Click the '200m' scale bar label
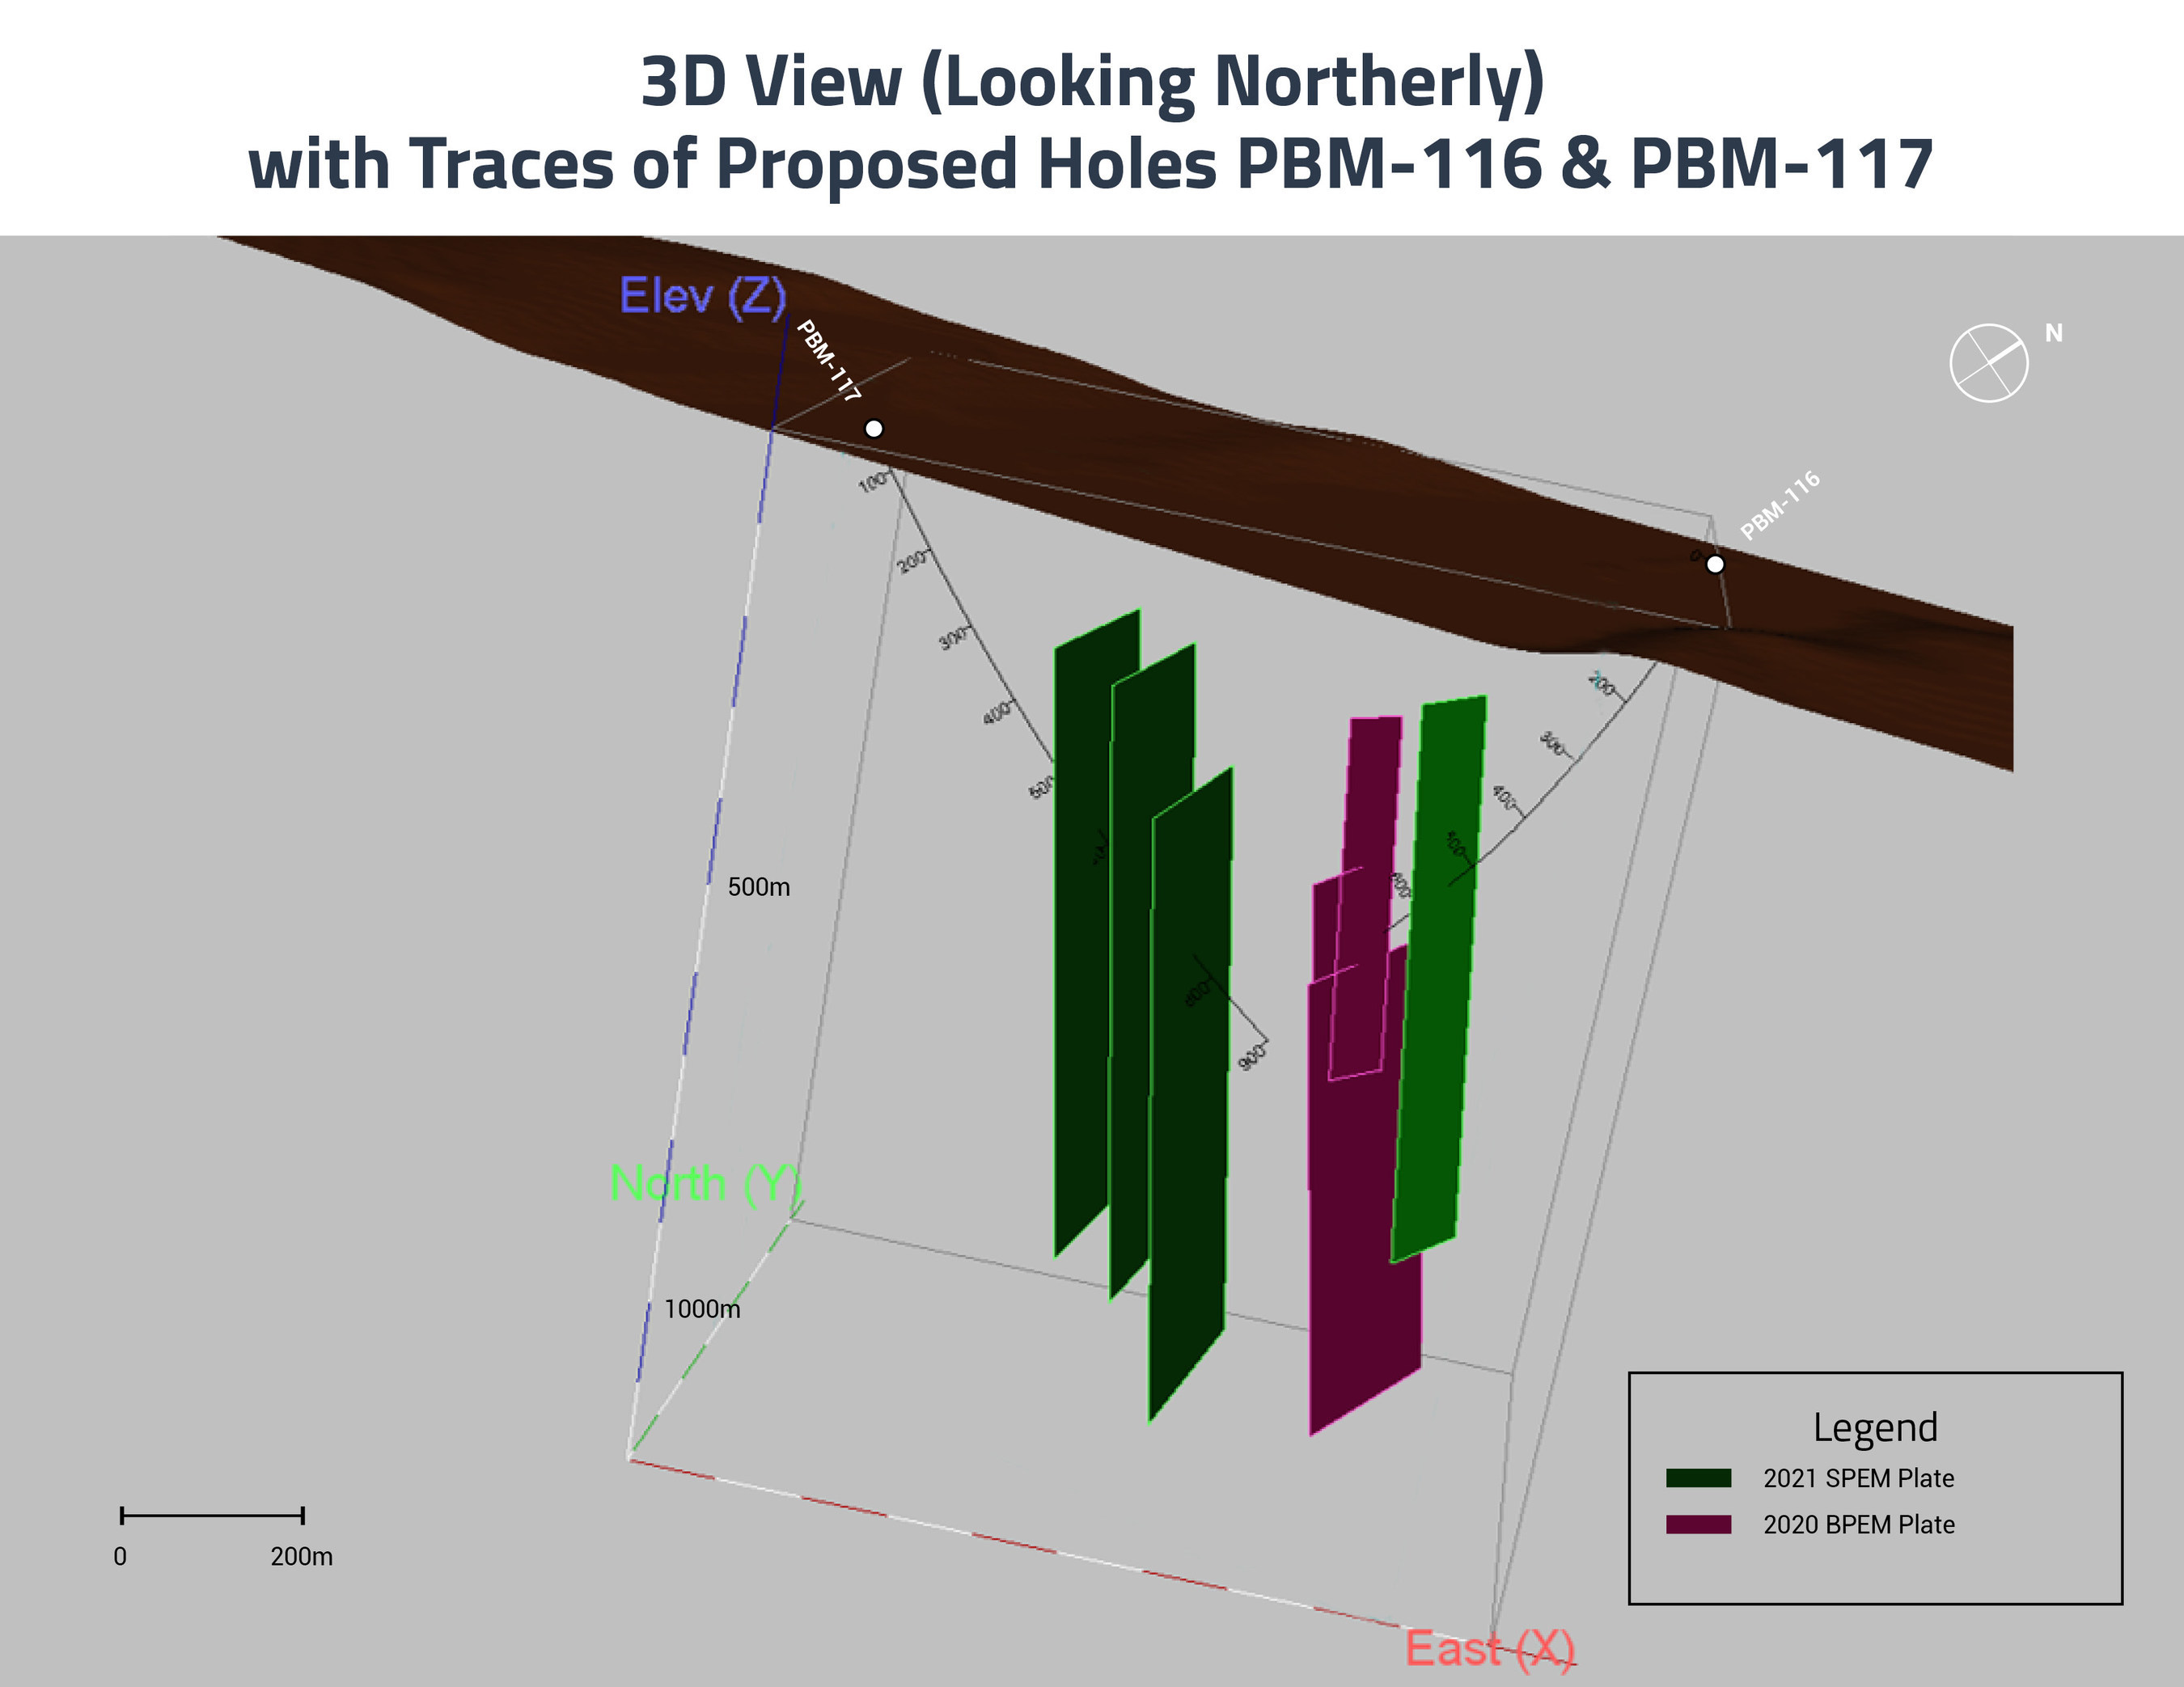This screenshot has width=2184, height=1687. 301,1556
